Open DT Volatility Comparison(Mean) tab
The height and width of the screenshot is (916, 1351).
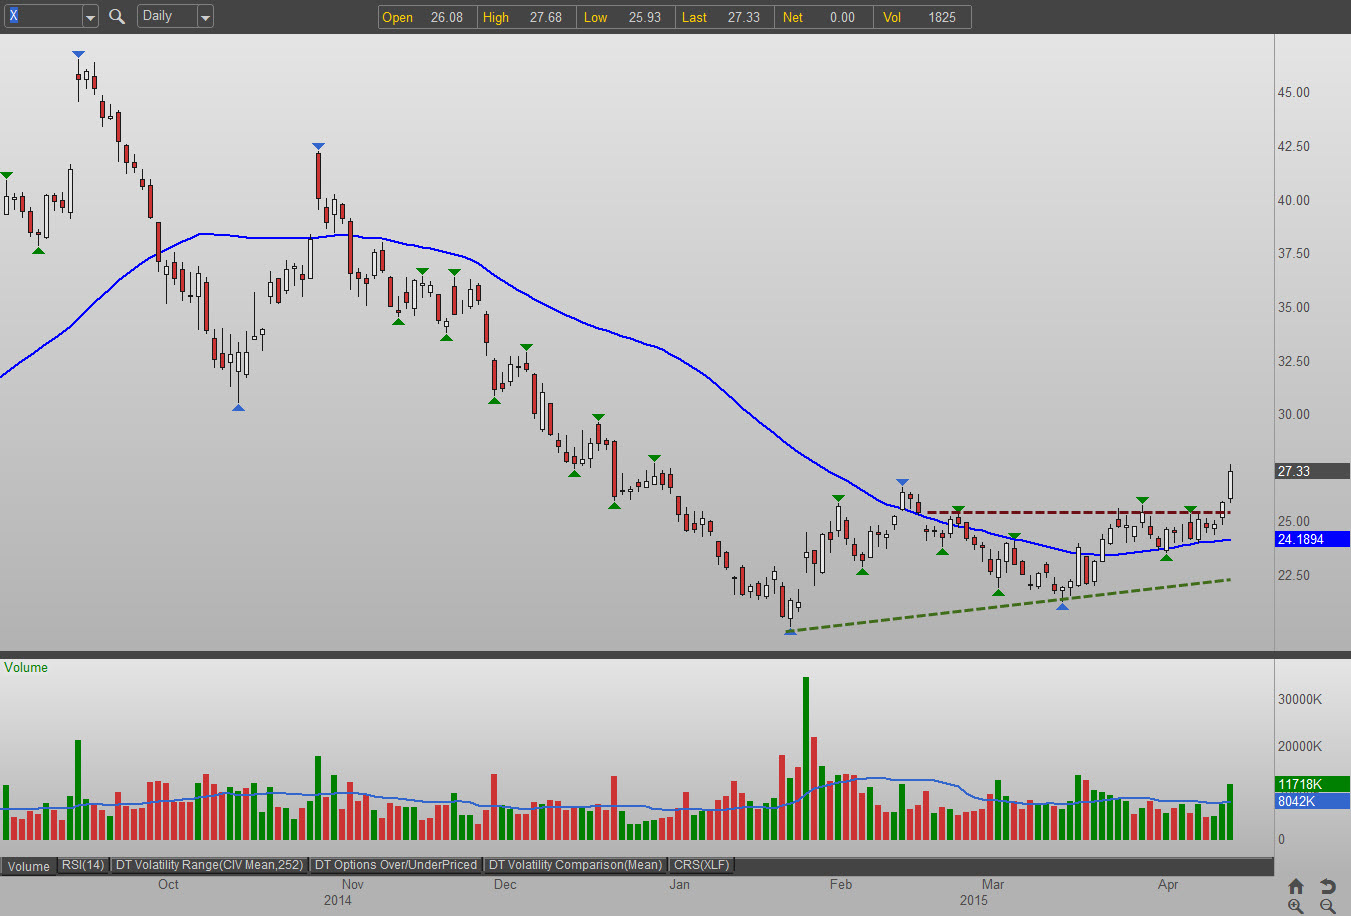tap(575, 865)
